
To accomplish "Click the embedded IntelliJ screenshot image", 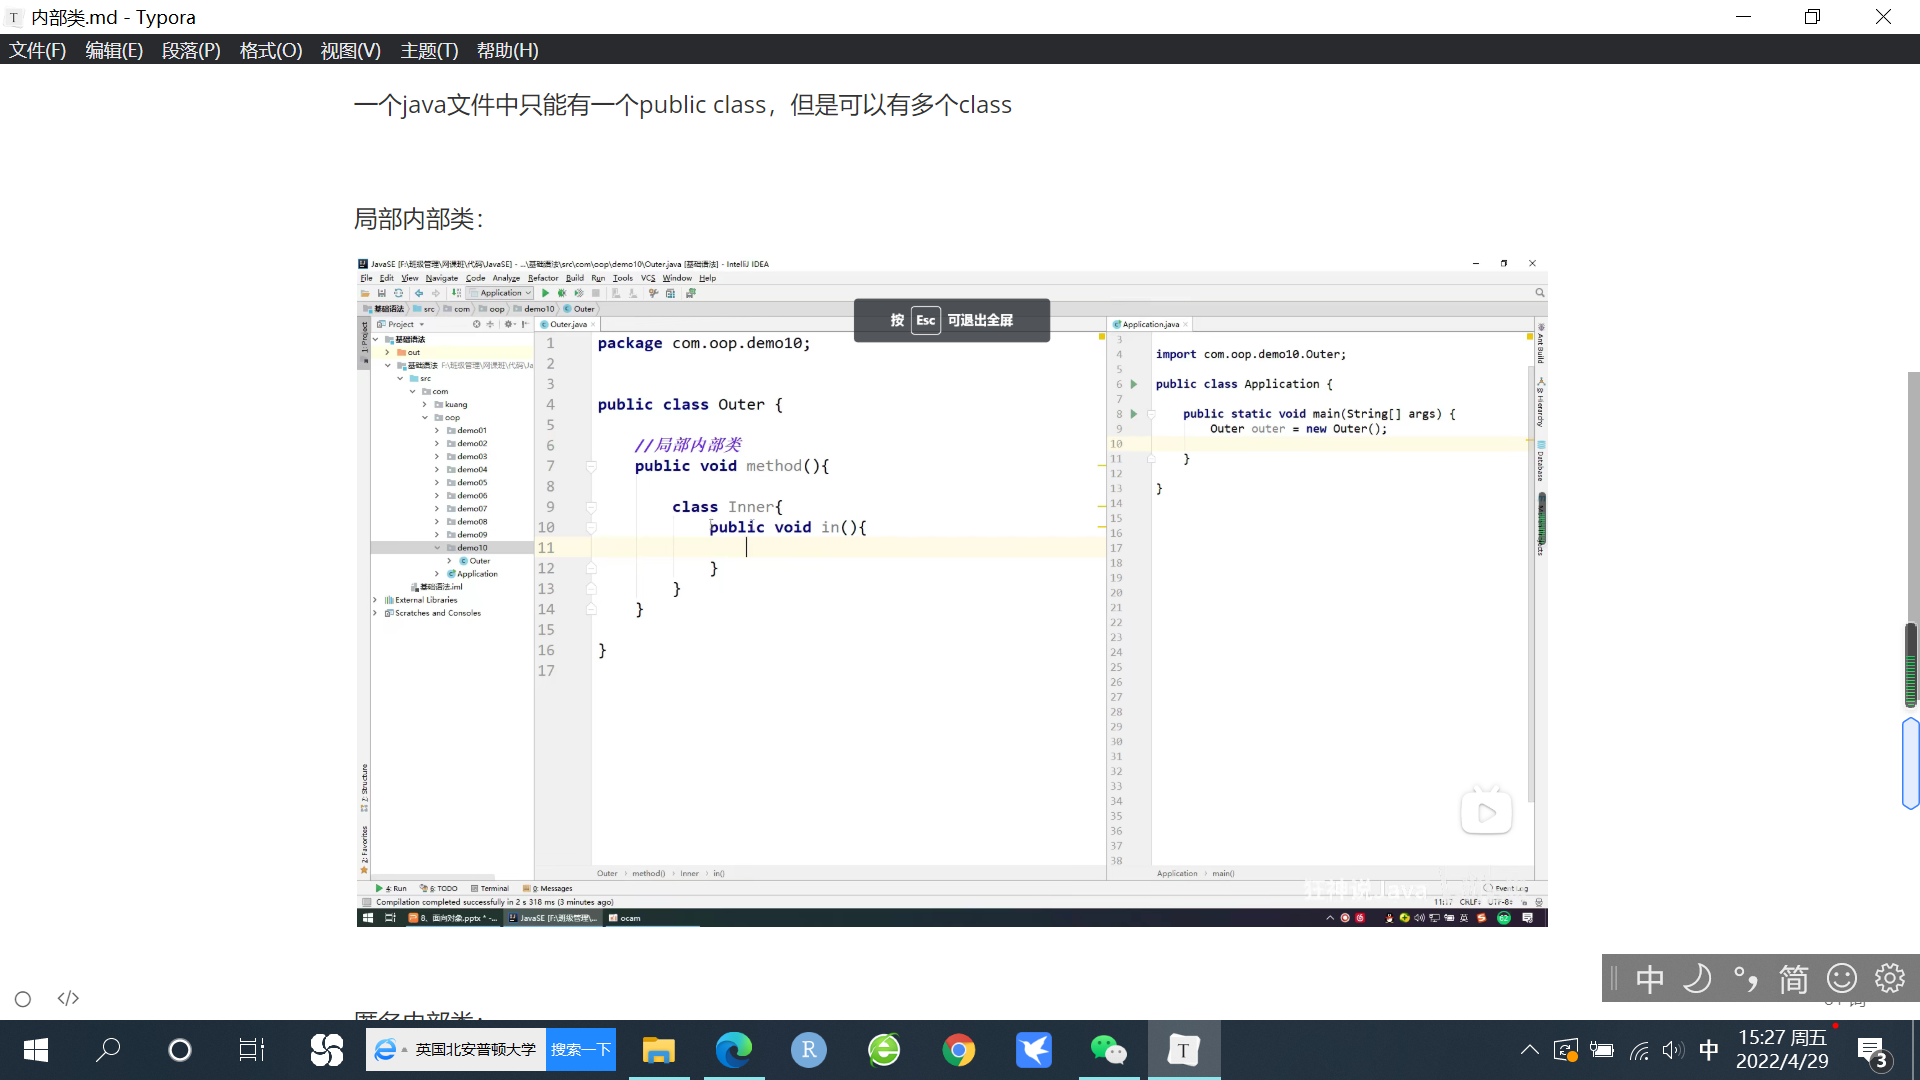I will pos(951,592).
